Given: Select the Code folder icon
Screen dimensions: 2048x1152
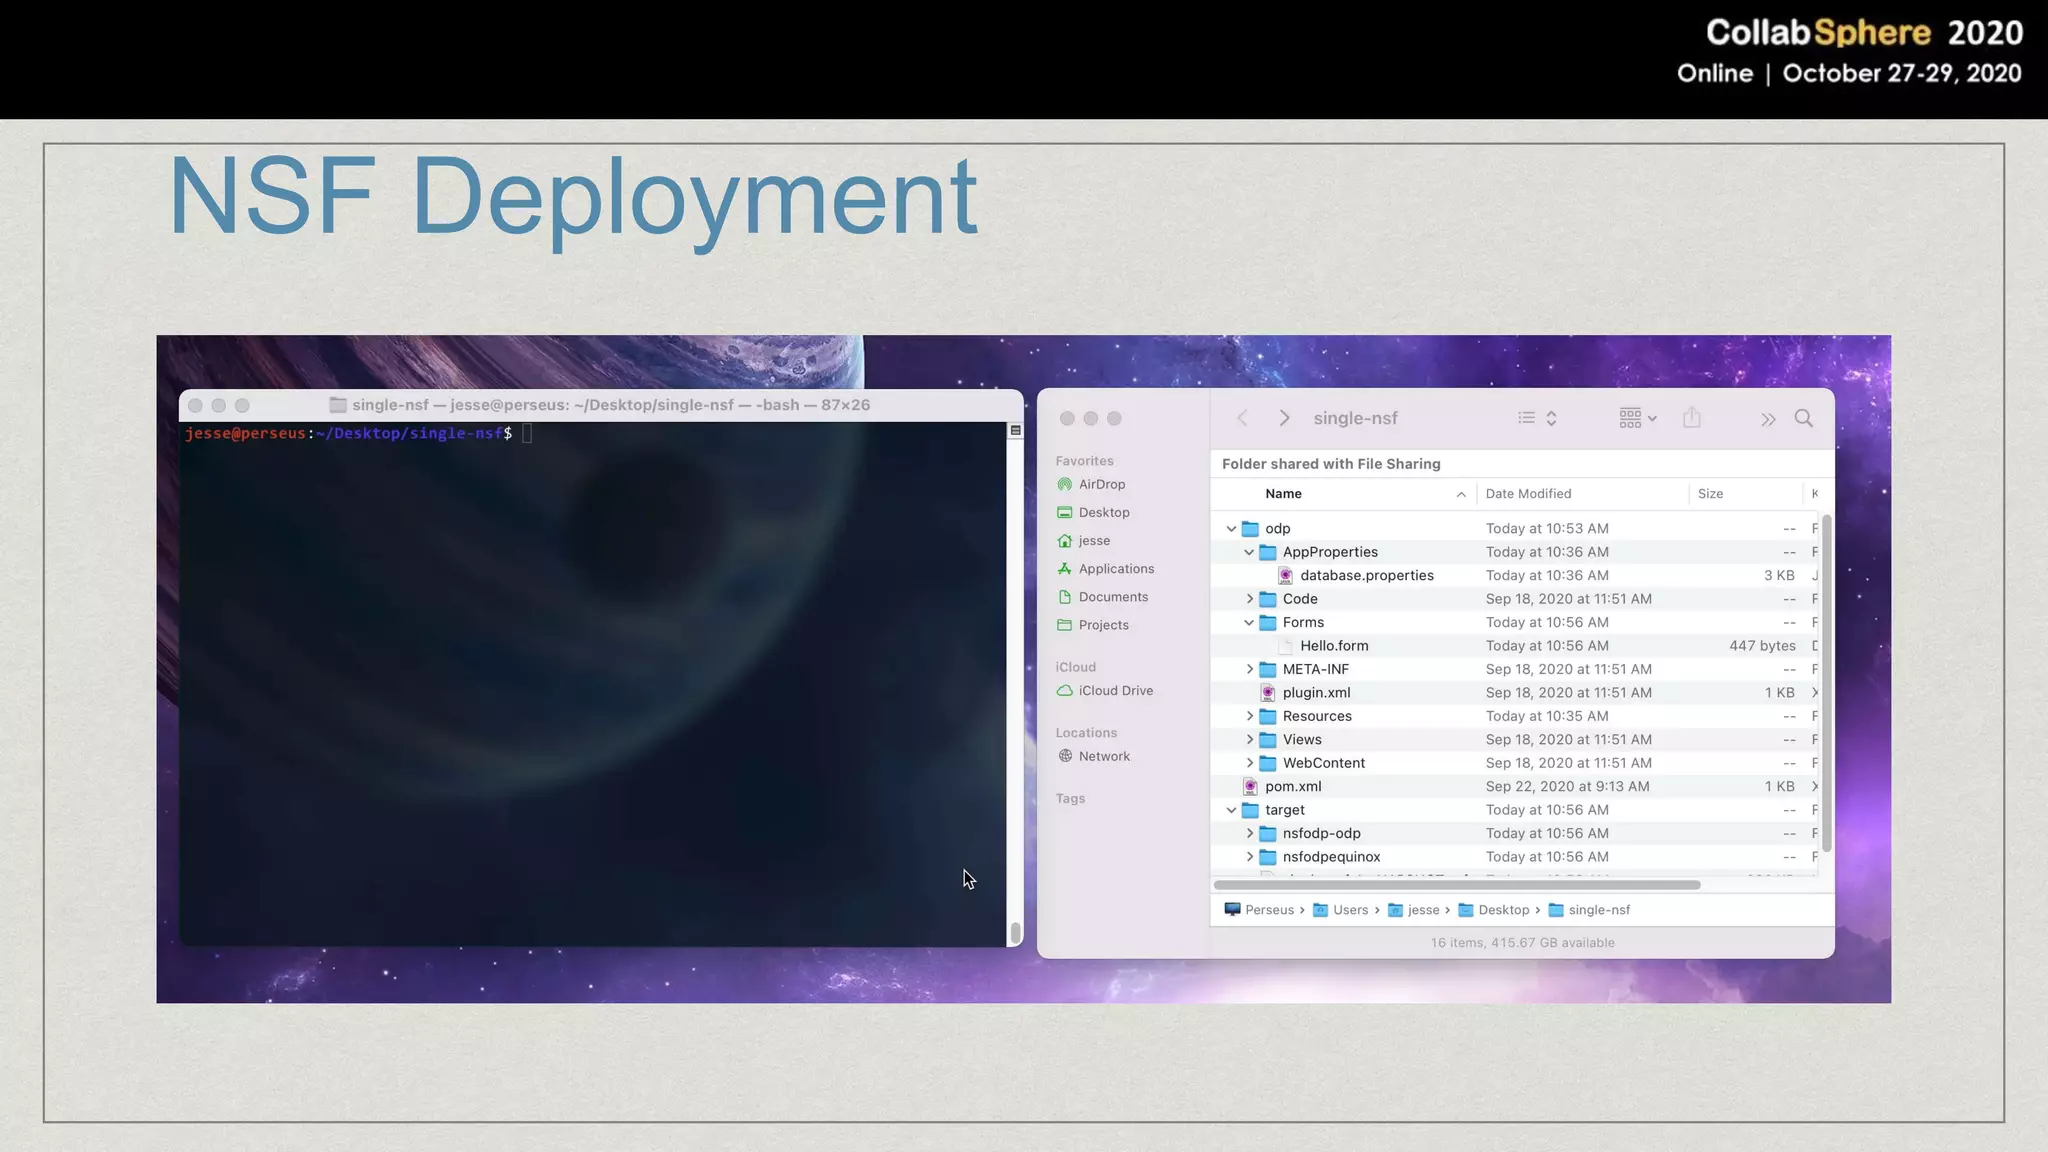Looking at the screenshot, I should (1268, 599).
